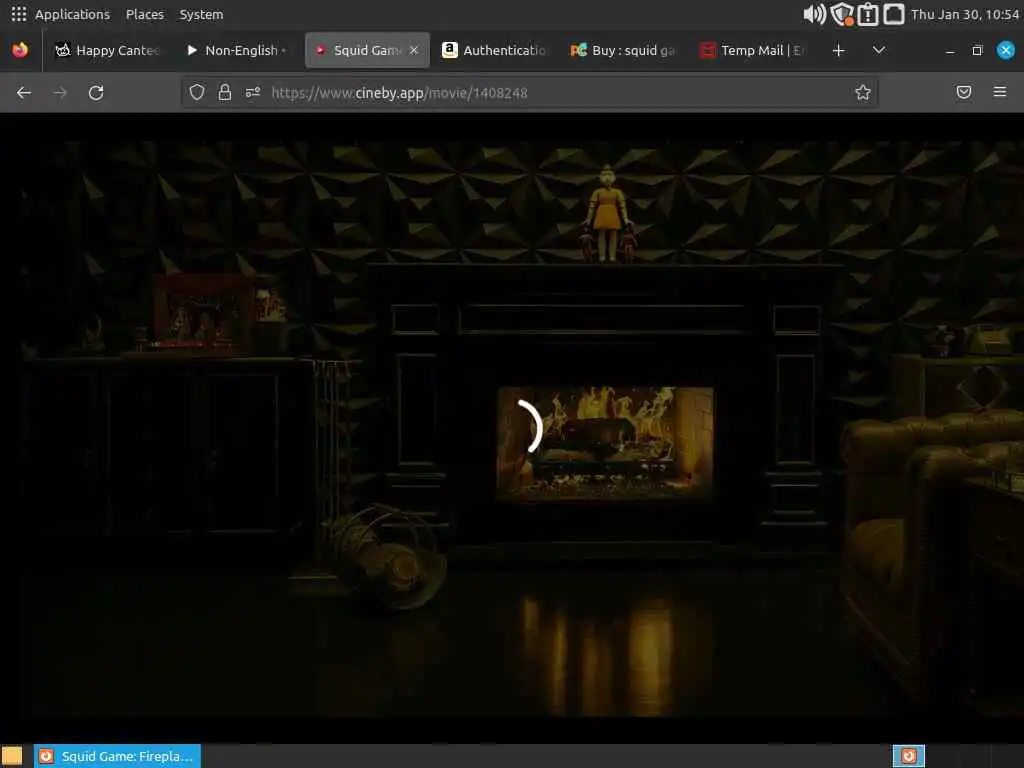Screen dimensions: 1024x768
Task: Open tracking protection shield panel
Action: click(x=197, y=93)
